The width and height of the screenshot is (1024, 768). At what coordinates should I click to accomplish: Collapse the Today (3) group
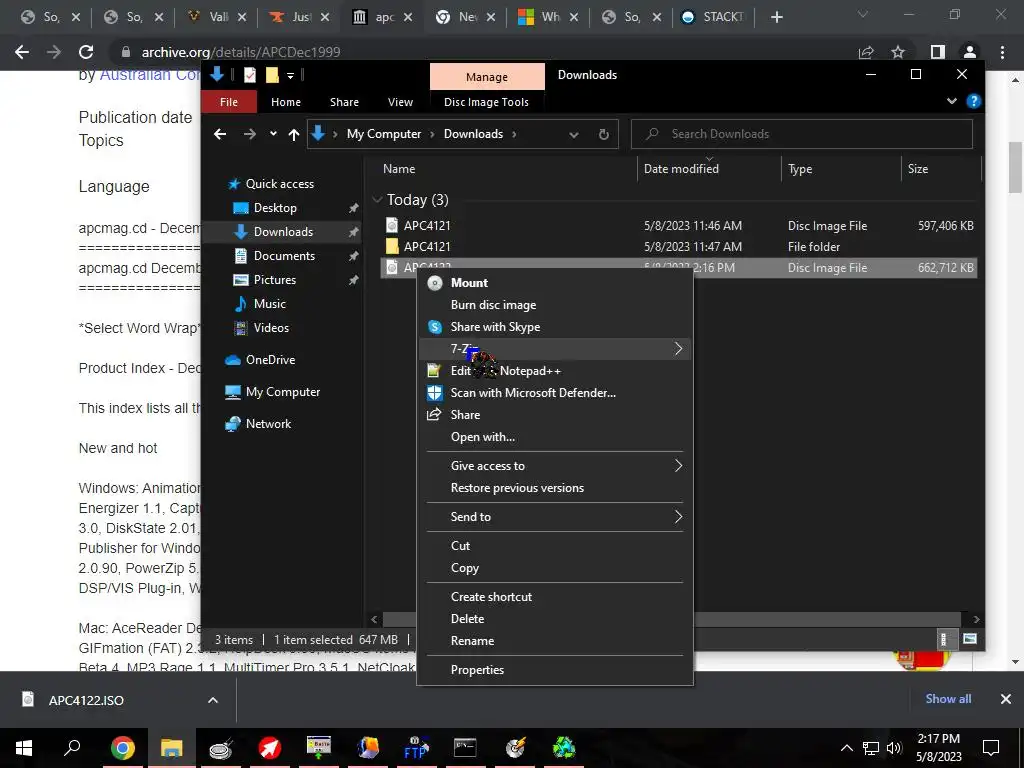coord(377,200)
